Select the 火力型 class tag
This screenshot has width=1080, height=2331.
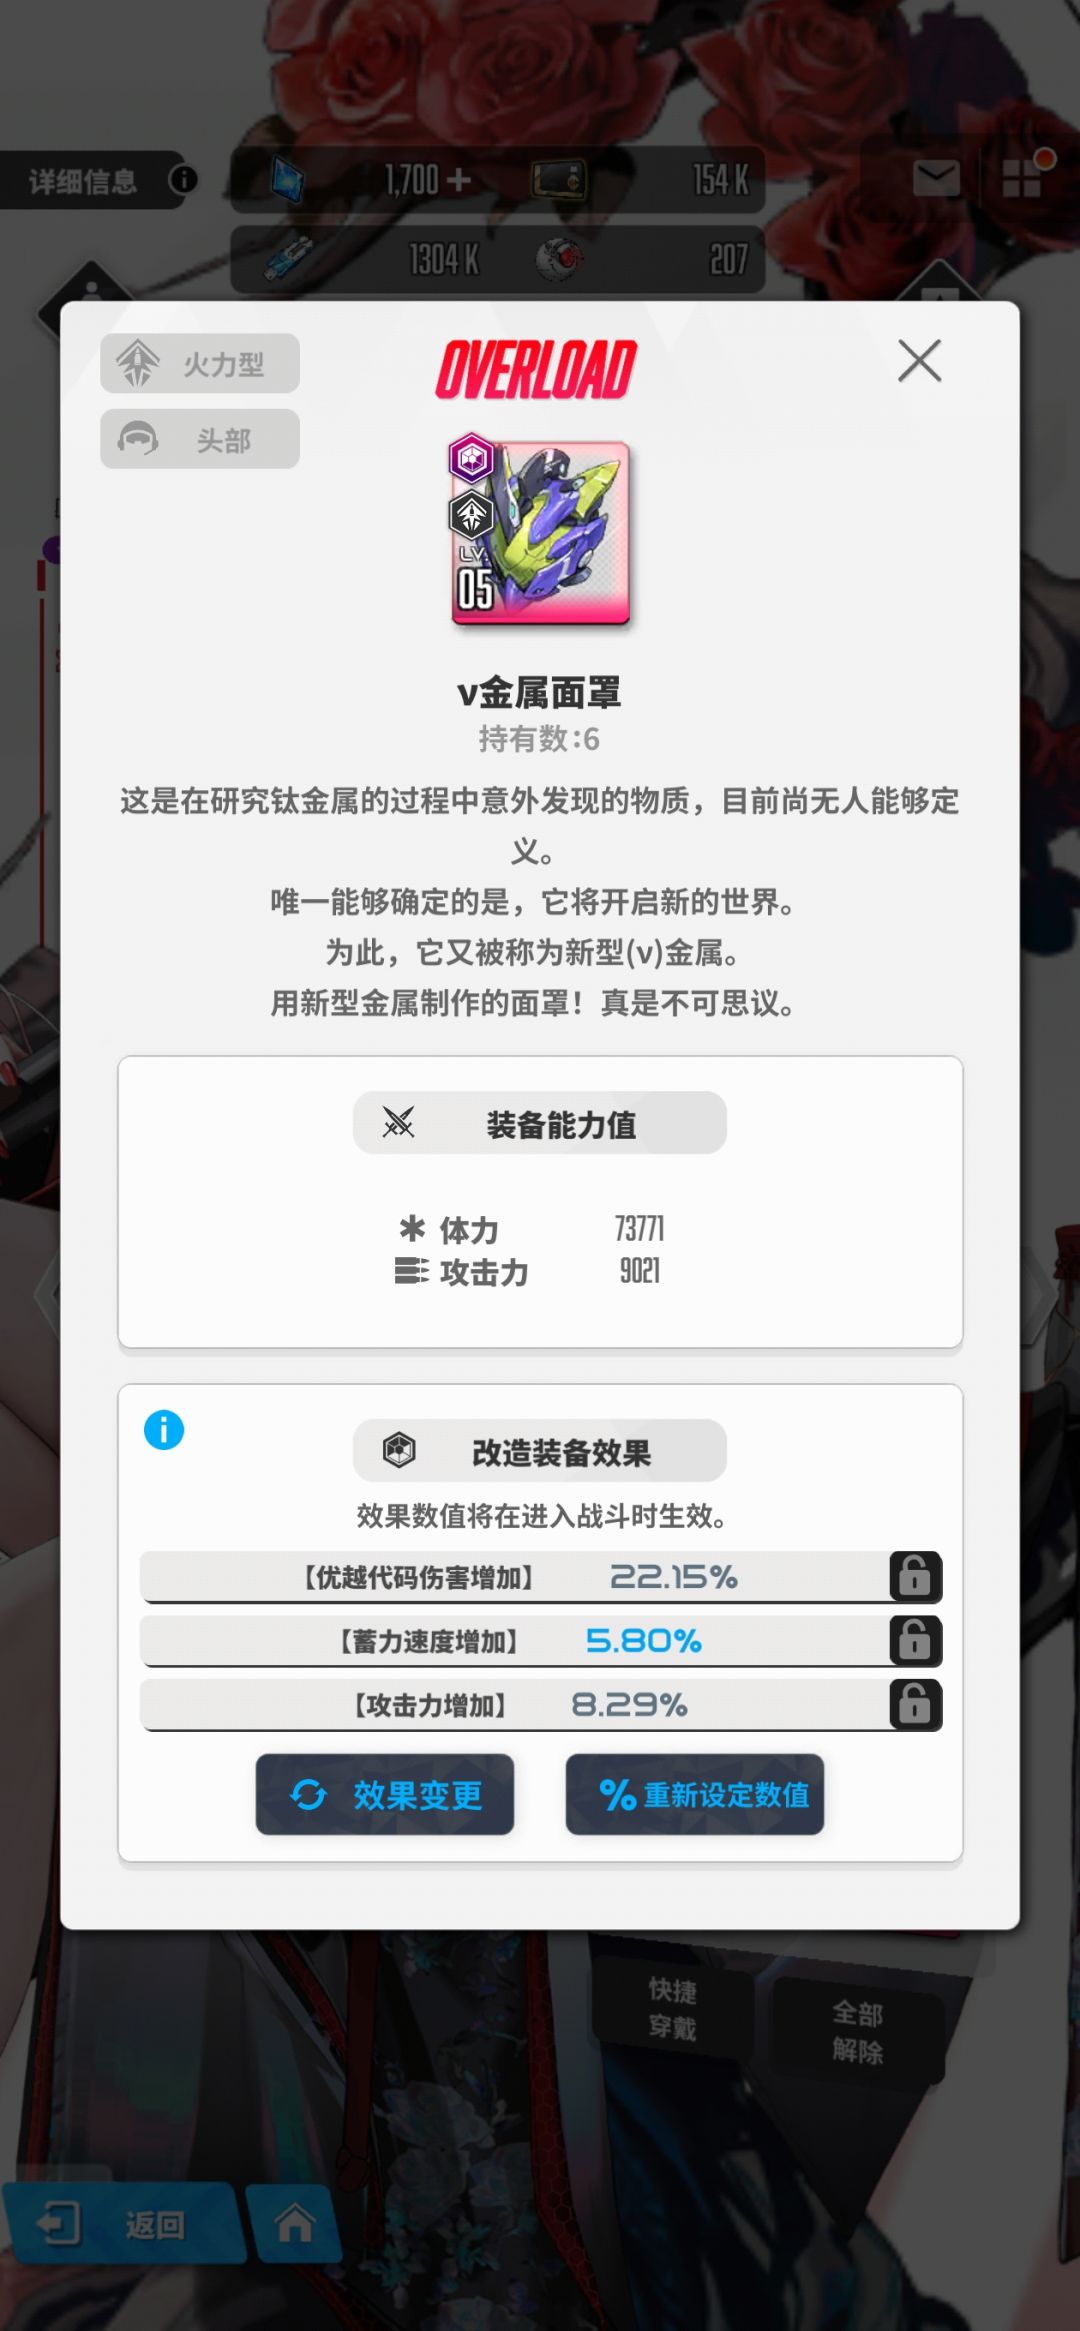click(200, 363)
